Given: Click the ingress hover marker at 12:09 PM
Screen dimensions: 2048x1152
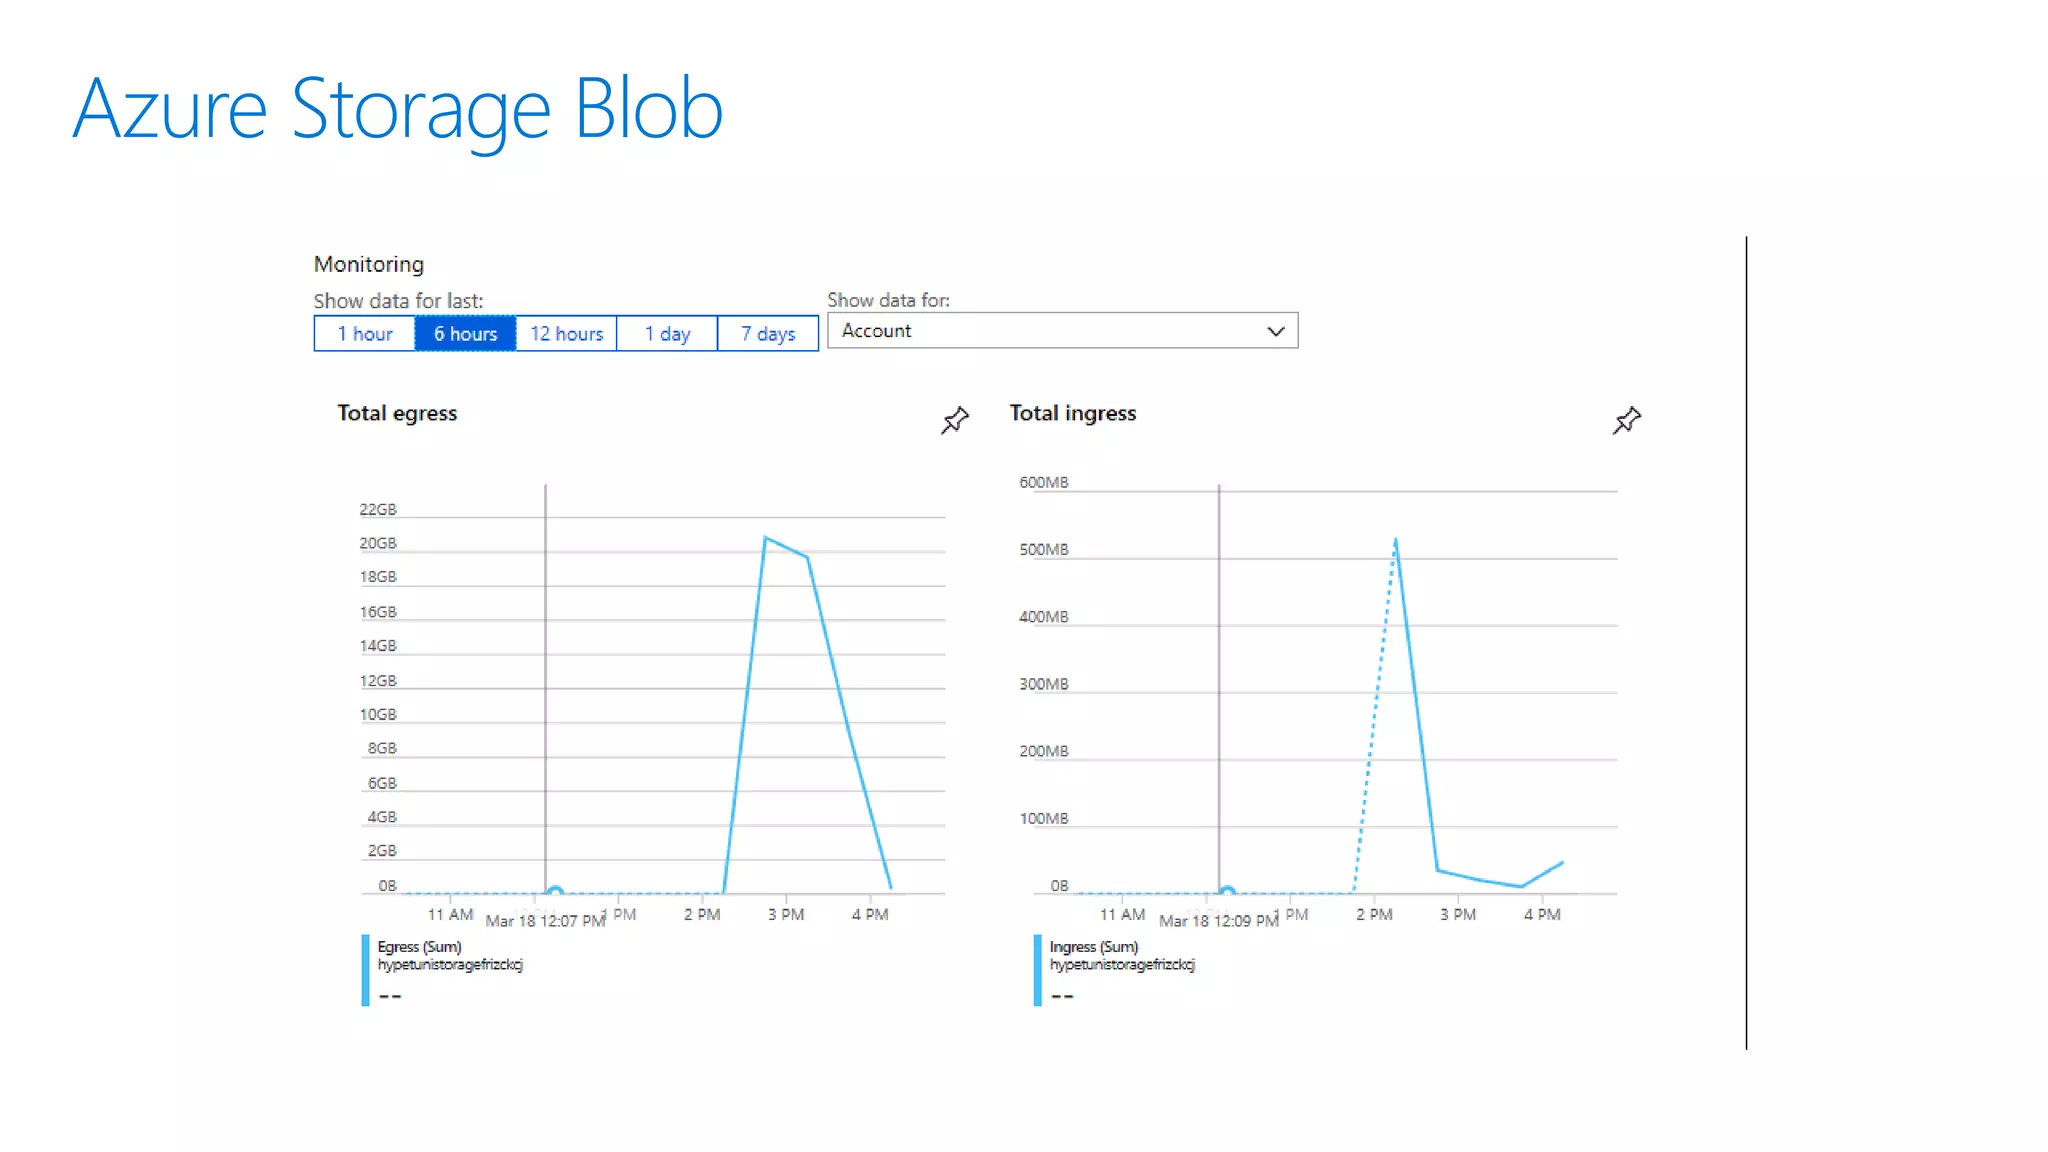Looking at the screenshot, I should (x=1228, y=891).
